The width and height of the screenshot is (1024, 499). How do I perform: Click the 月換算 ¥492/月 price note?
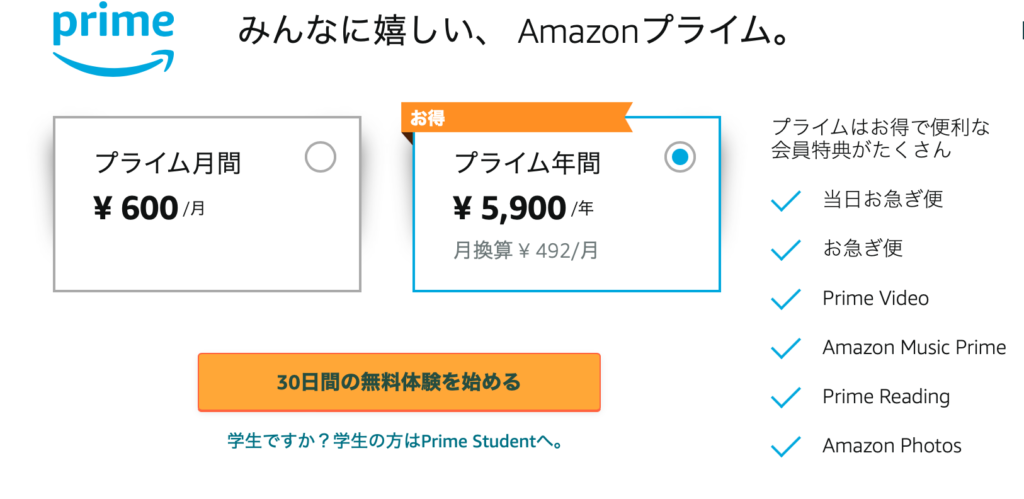(x=526, y=251)
